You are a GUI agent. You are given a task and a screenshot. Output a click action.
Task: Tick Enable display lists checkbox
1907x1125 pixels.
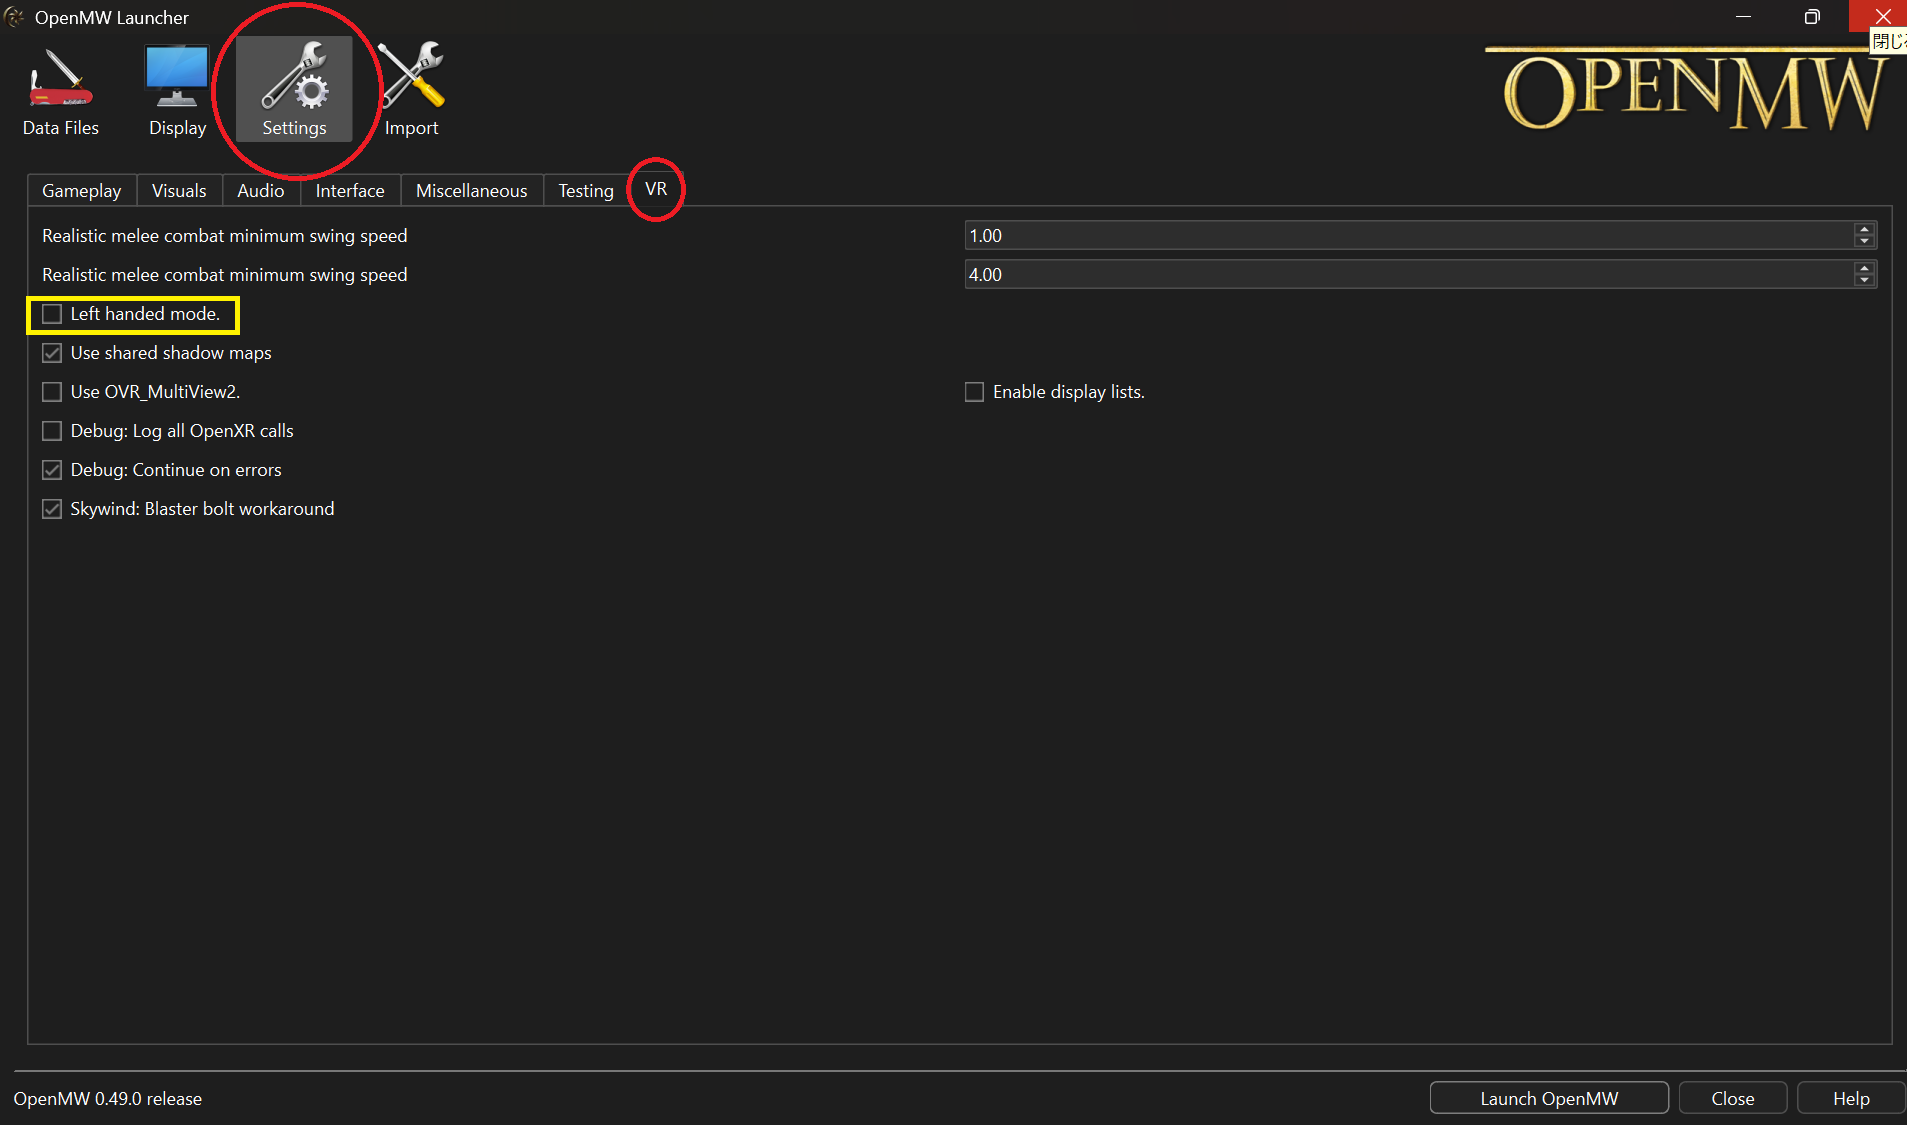click(x=974, y=392)
